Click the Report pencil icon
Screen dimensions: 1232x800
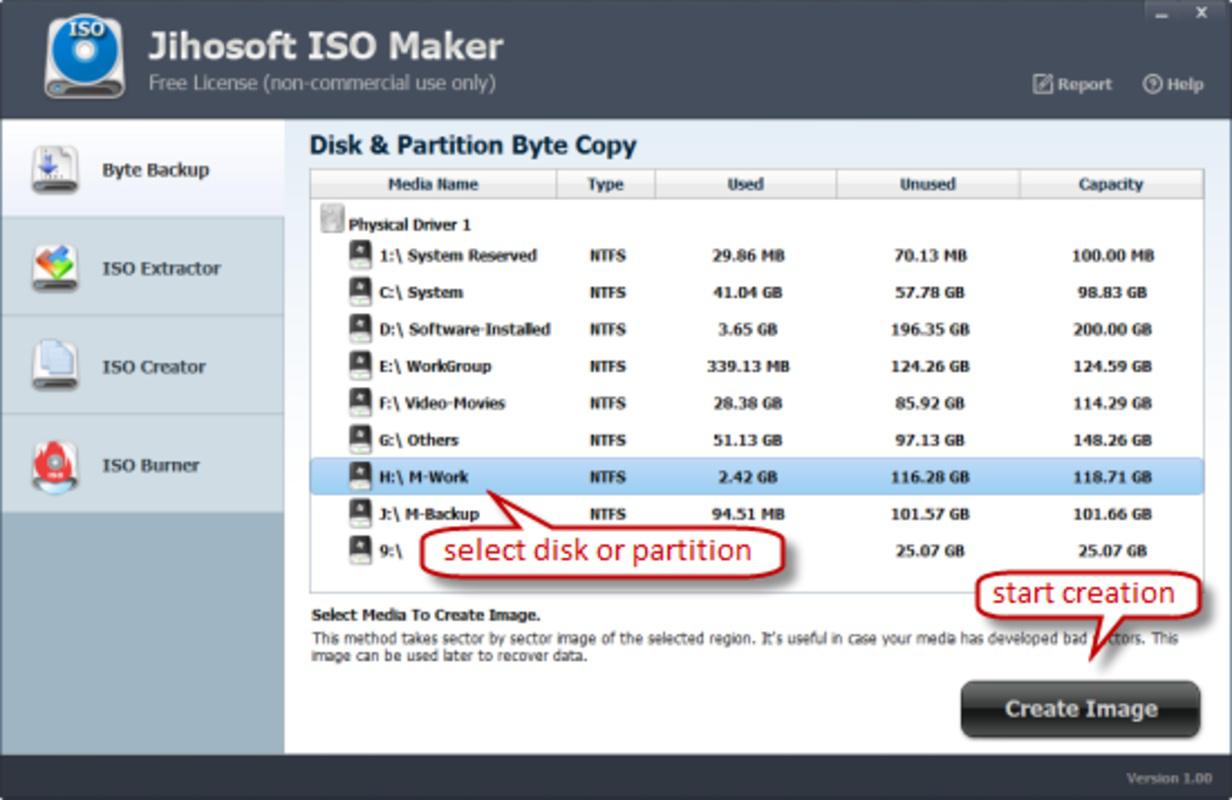pyautogui.click(x=1042, y=84)
